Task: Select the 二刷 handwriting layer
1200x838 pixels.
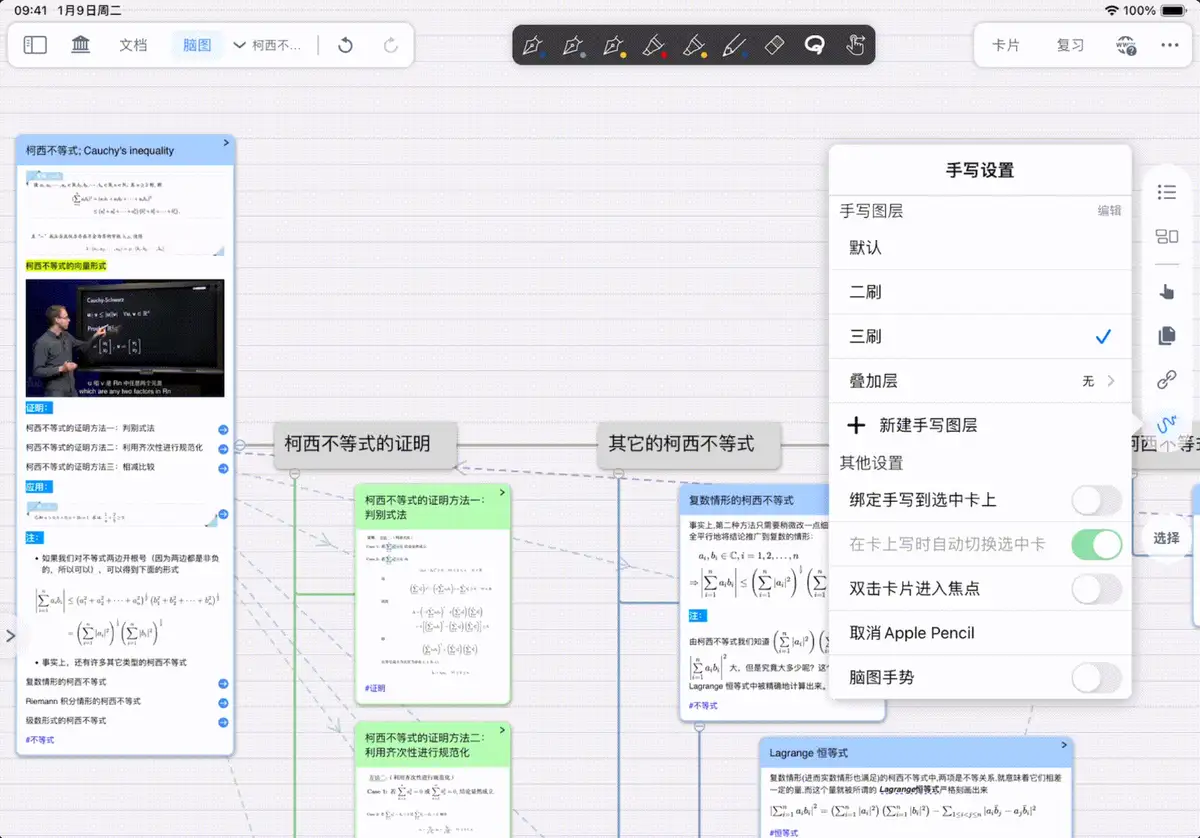Action: [981, 292]
